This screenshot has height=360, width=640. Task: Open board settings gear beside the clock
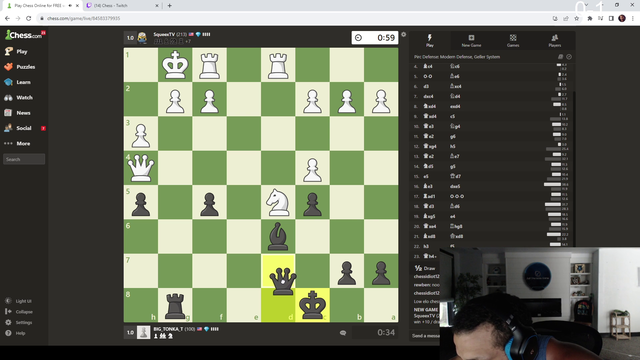[x=404, y=35]
